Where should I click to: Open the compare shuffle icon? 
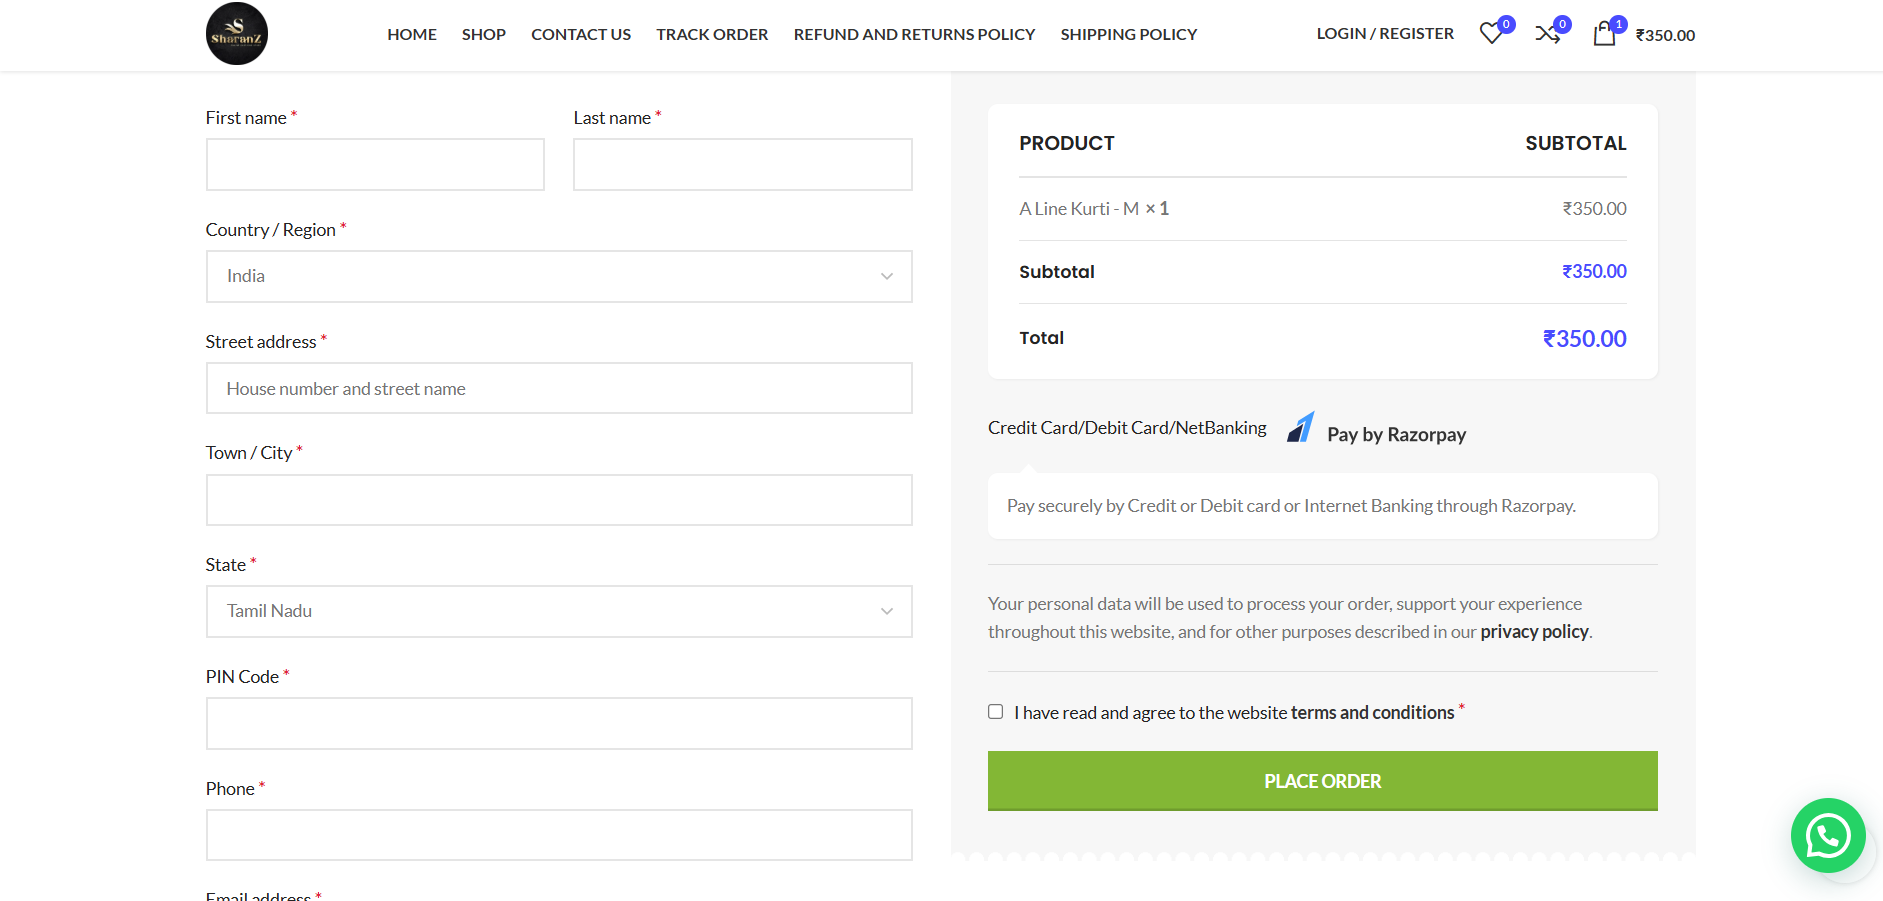1547,34
